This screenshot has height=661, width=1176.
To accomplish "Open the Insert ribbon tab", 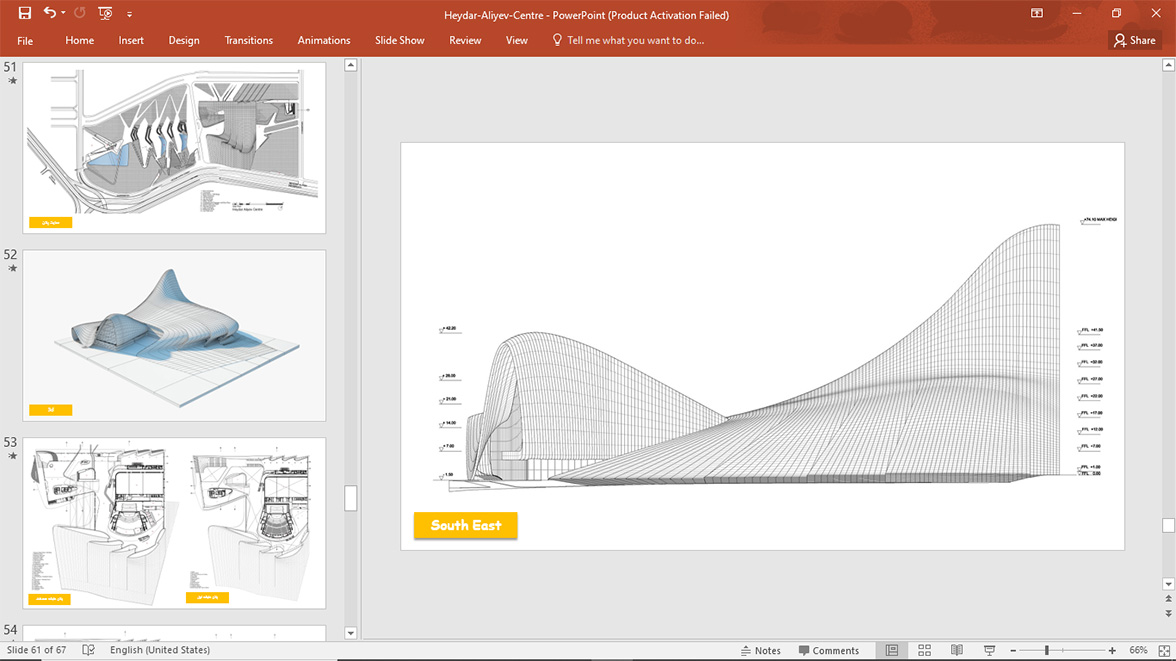I will (131, 41).
